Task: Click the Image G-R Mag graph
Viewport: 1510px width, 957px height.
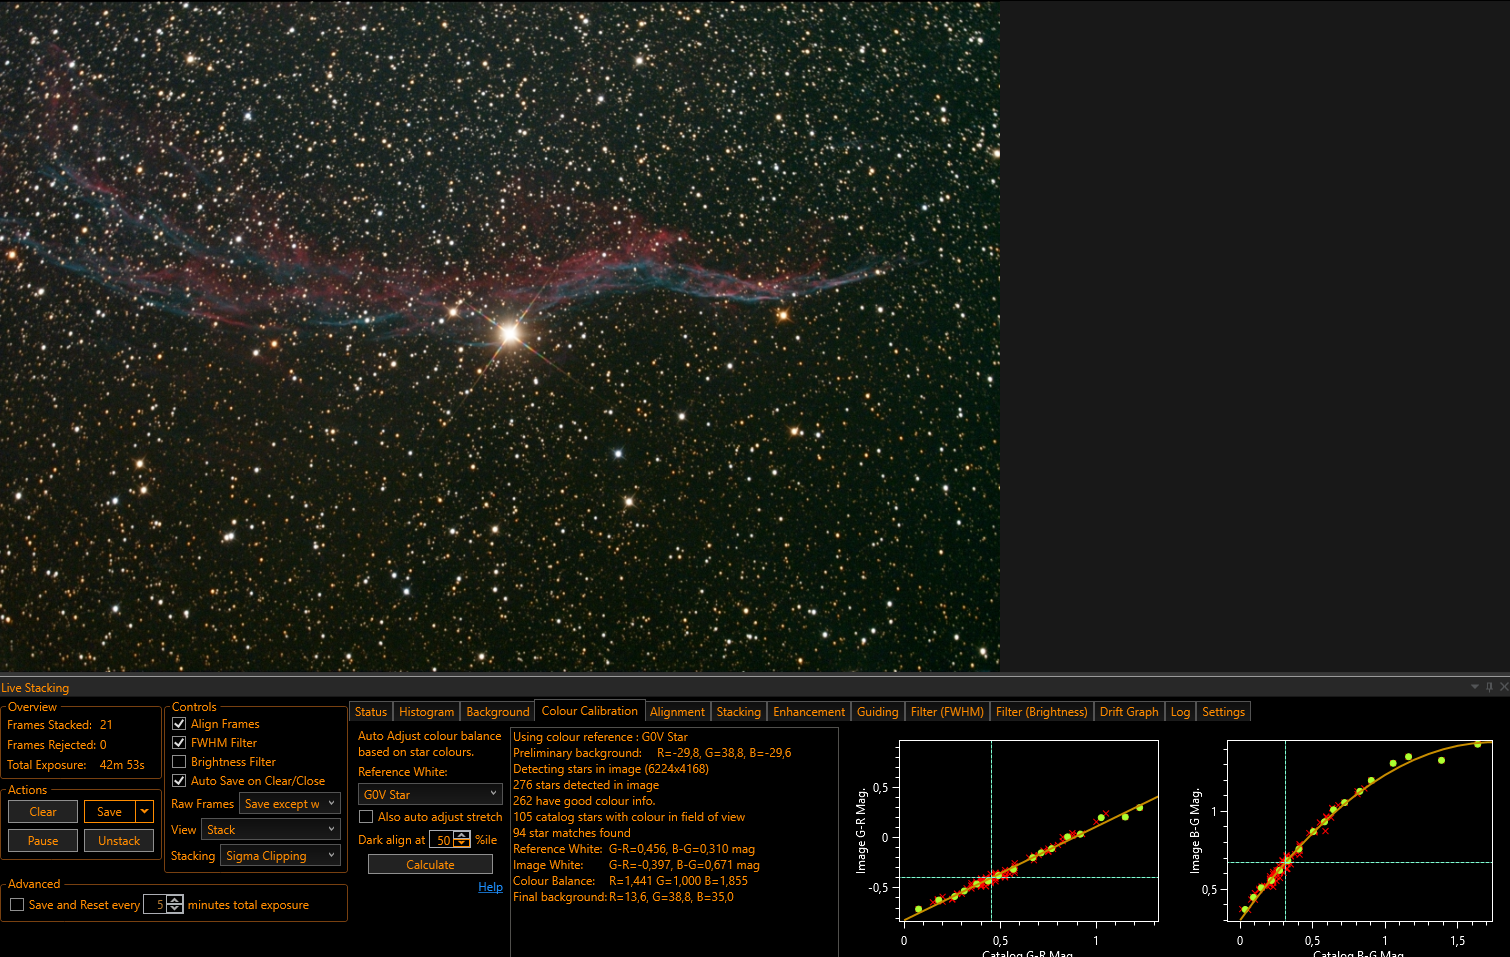Action: 1029,830
